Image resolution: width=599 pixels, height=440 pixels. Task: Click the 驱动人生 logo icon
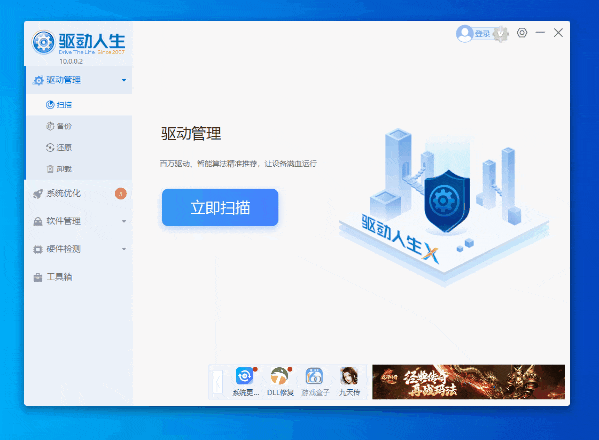(x=43, y=42)
